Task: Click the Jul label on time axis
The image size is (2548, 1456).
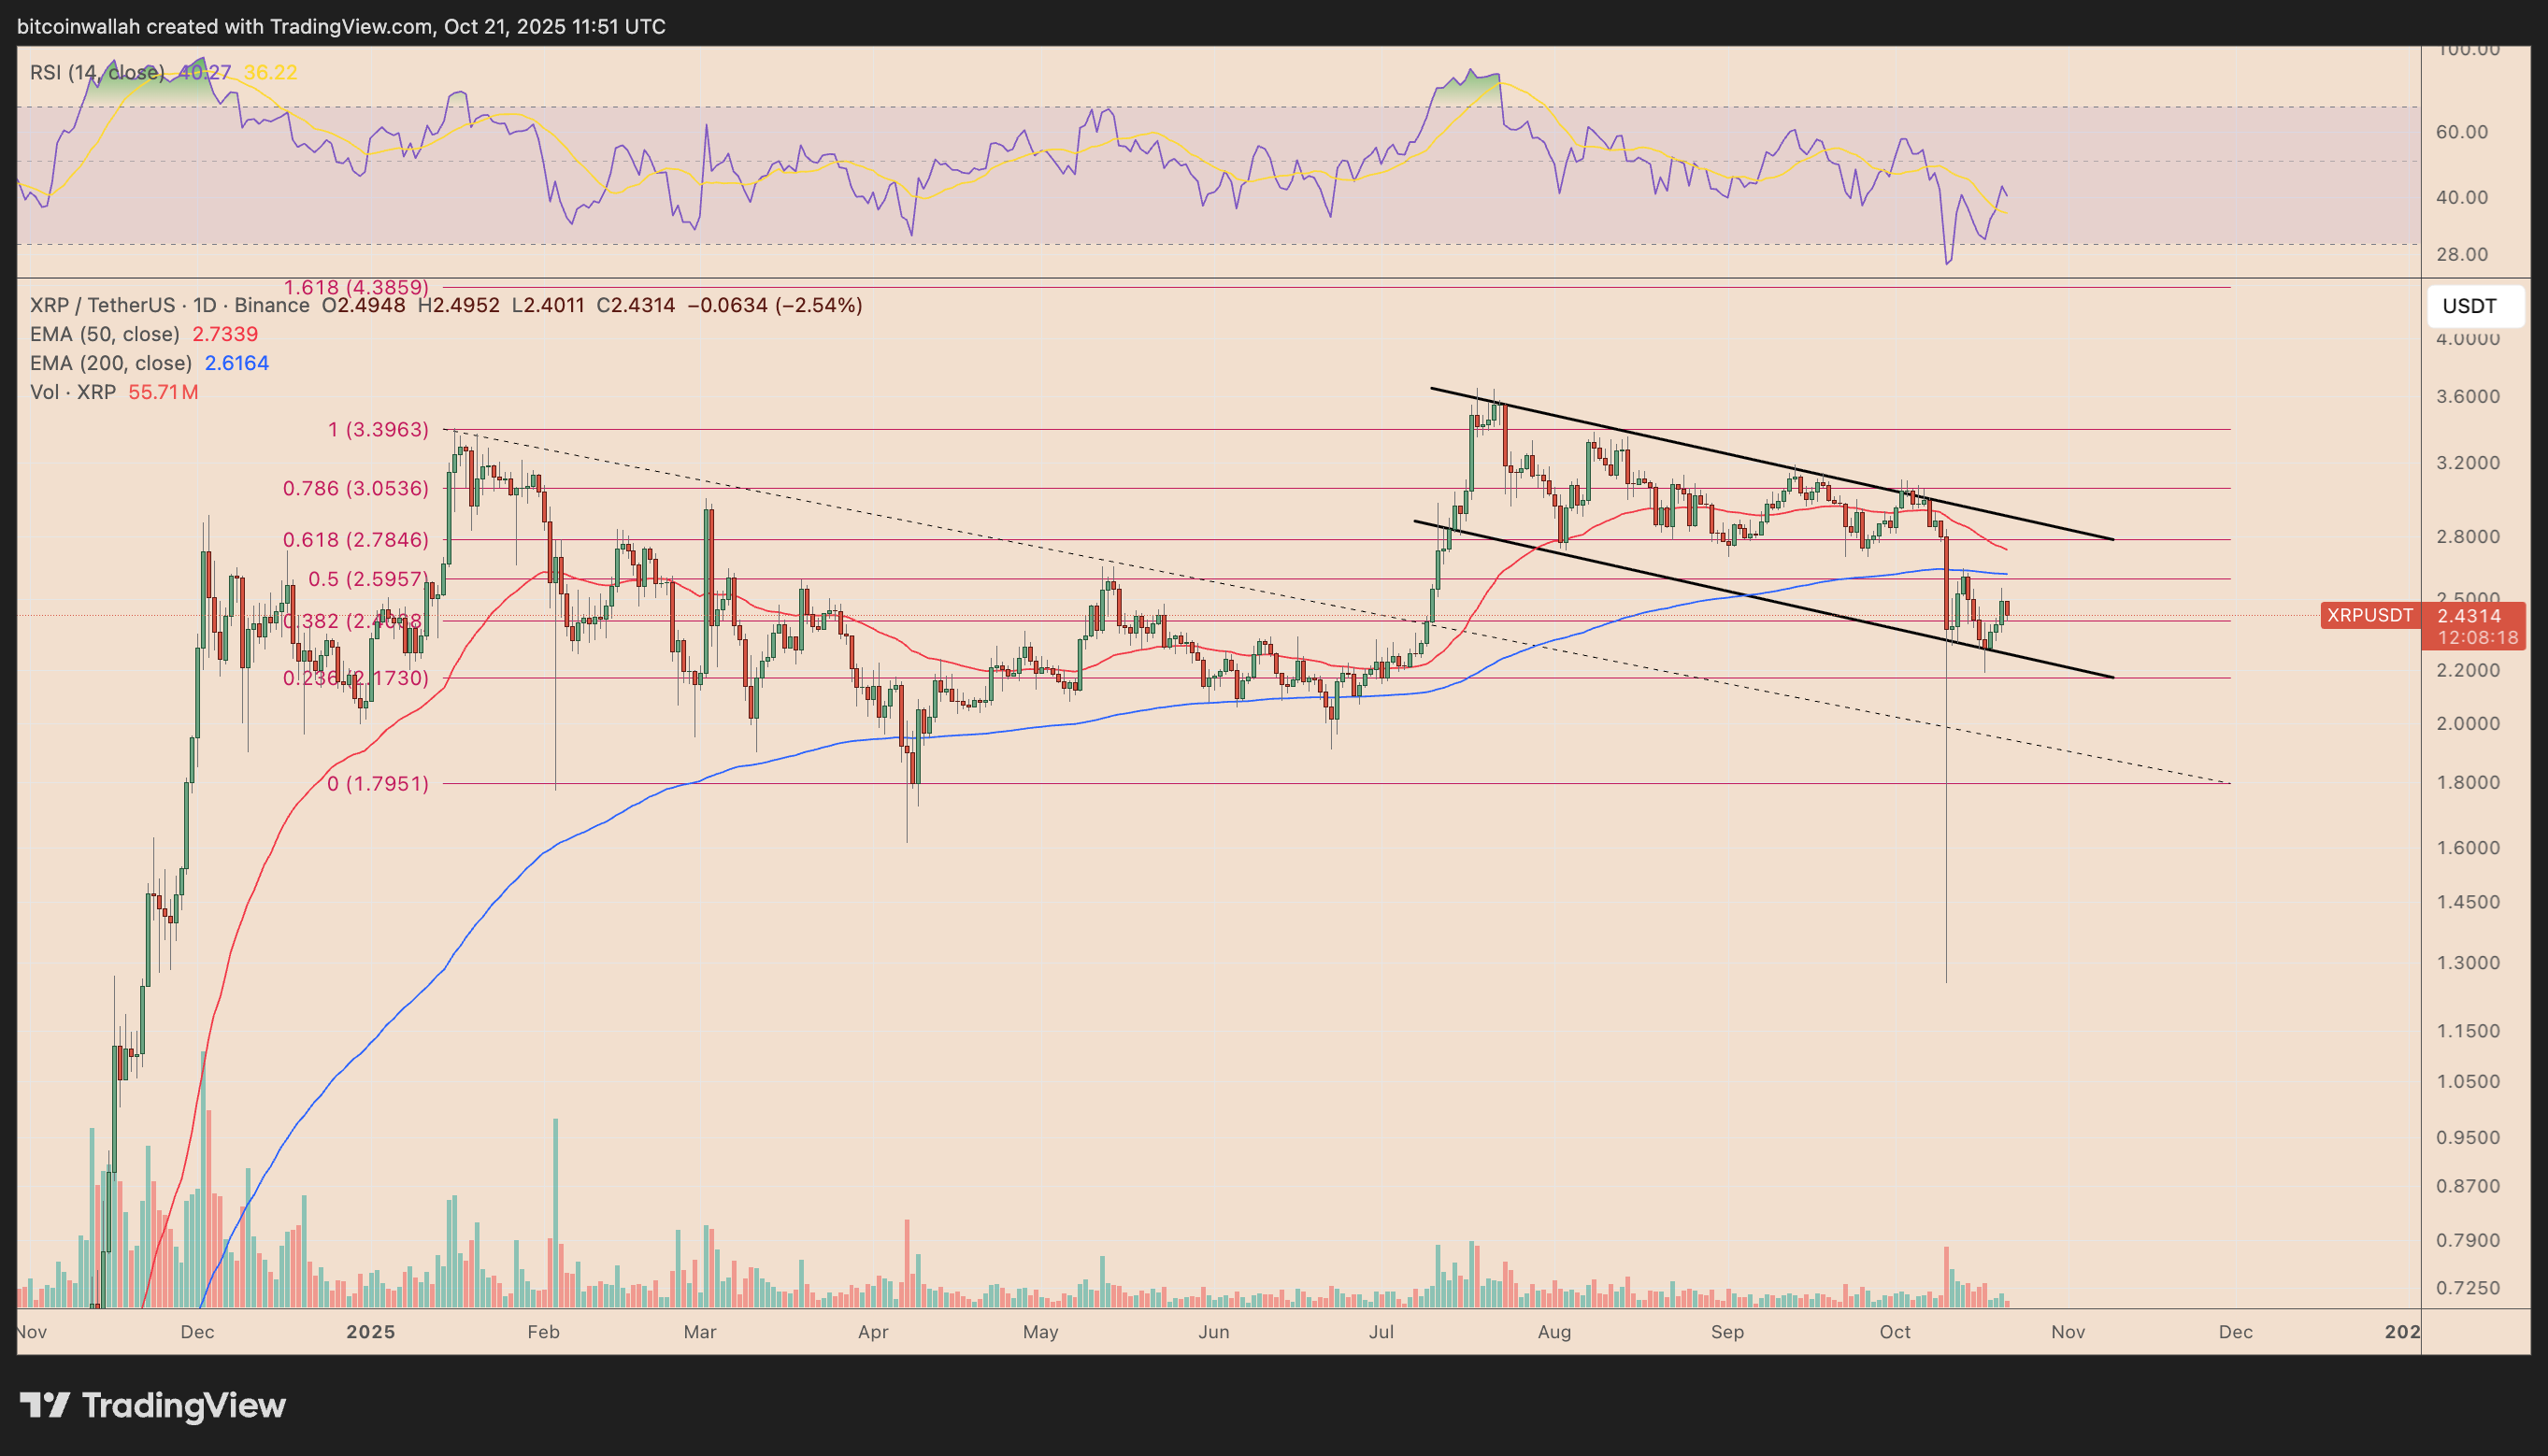Action: (x=1381, y=1332)
